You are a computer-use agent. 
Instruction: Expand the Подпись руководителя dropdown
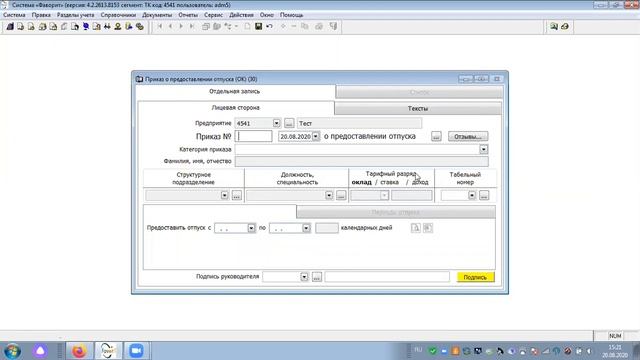[x=304, y=277]
